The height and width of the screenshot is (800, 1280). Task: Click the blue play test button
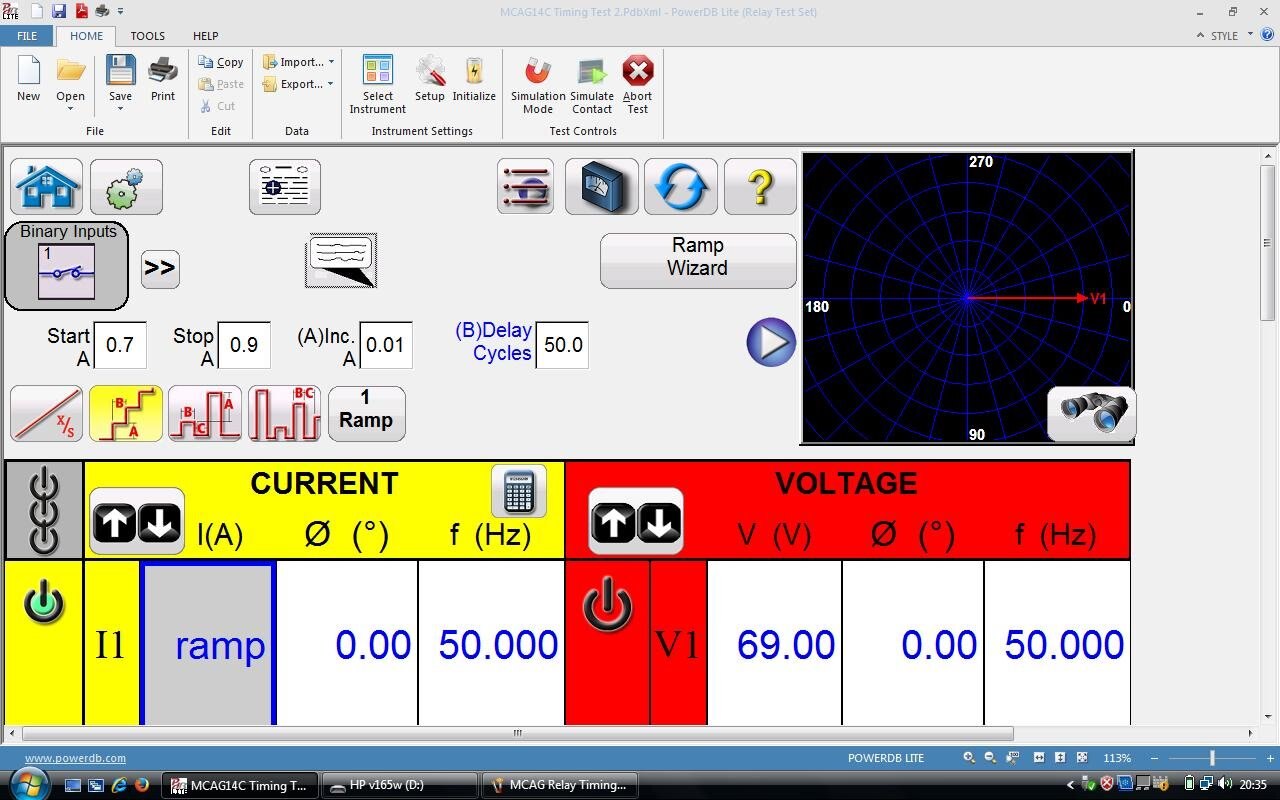point(771,343)
